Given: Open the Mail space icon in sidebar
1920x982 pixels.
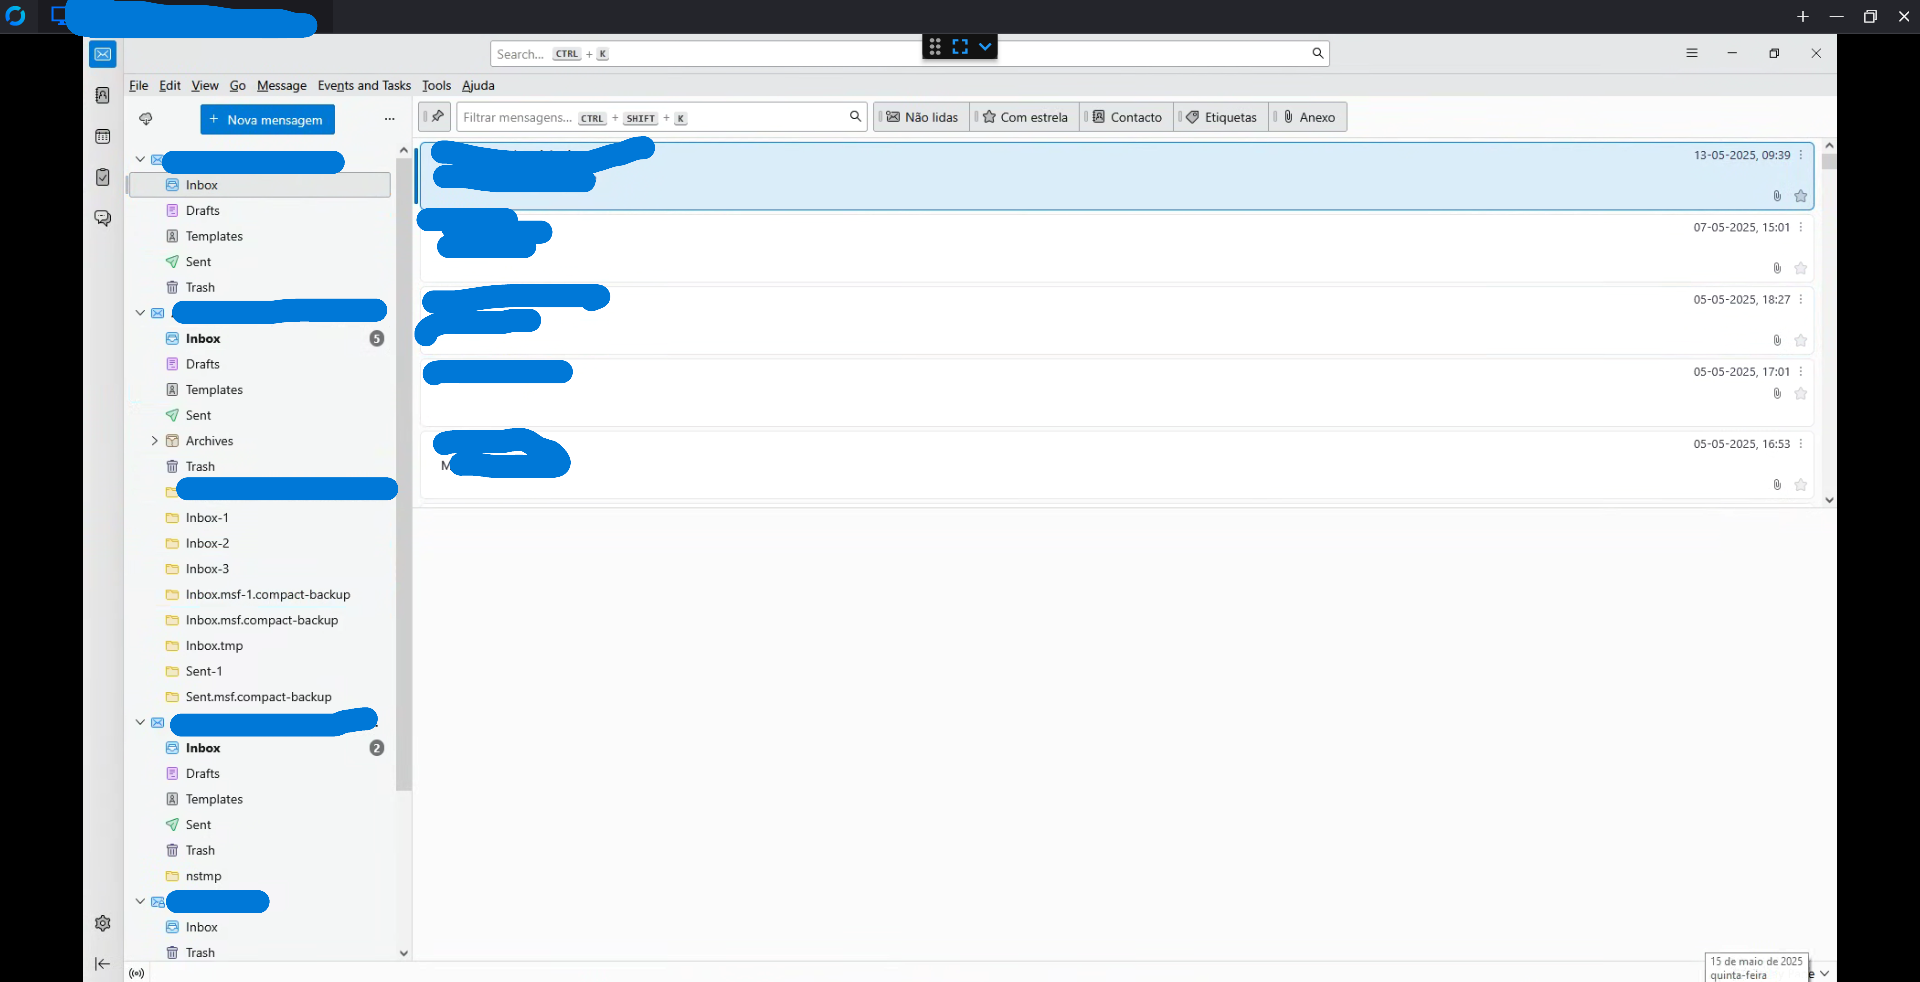Looking at the screenshot, I should pyautogui.click(x=103, y=54).
